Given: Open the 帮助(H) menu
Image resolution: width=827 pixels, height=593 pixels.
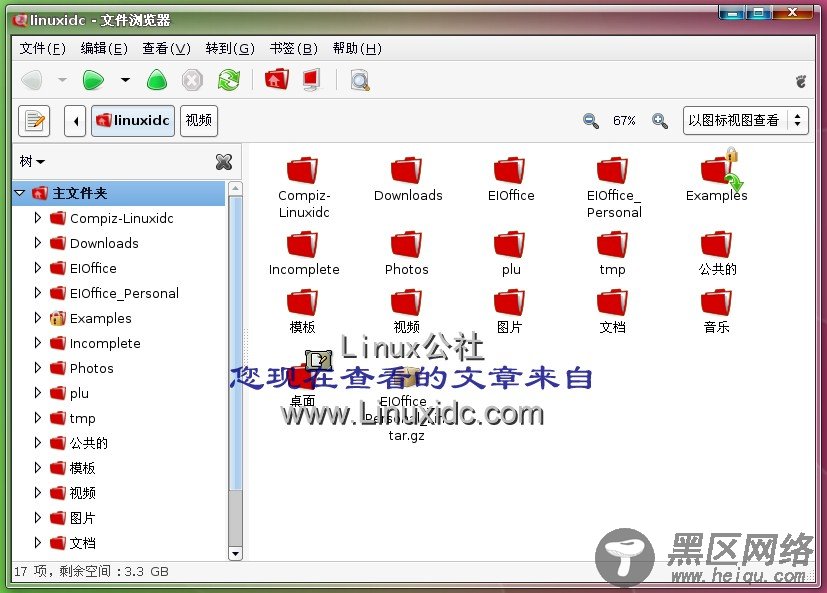Looking at the screenshot, I should pos(357,49).
